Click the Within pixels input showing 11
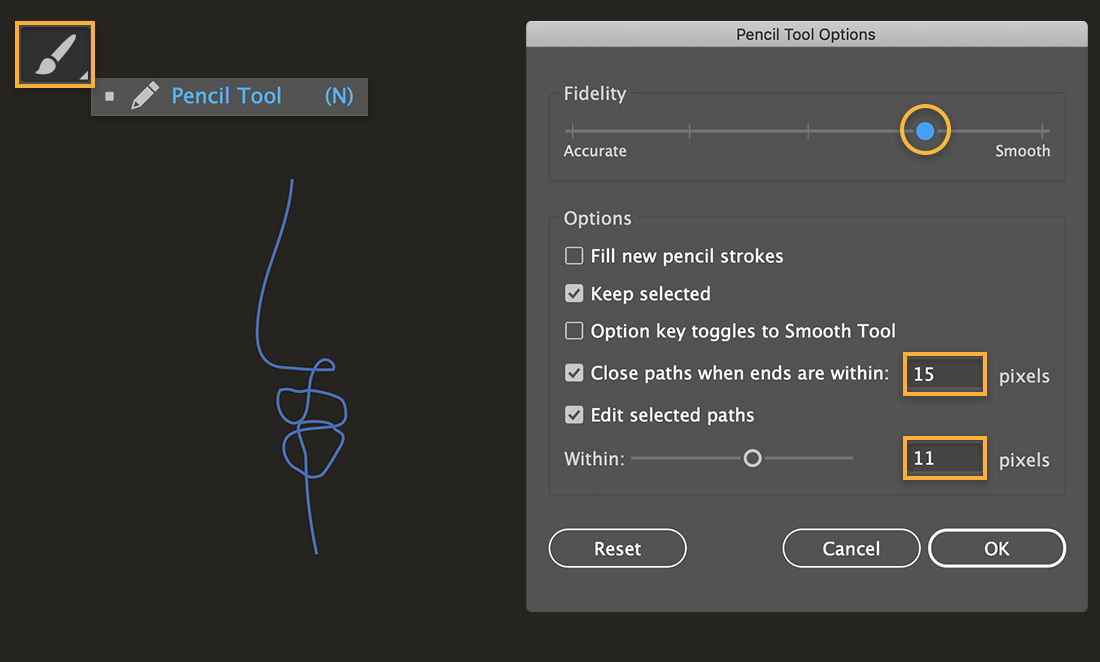The image size is (1100, 662). point(944,457)
